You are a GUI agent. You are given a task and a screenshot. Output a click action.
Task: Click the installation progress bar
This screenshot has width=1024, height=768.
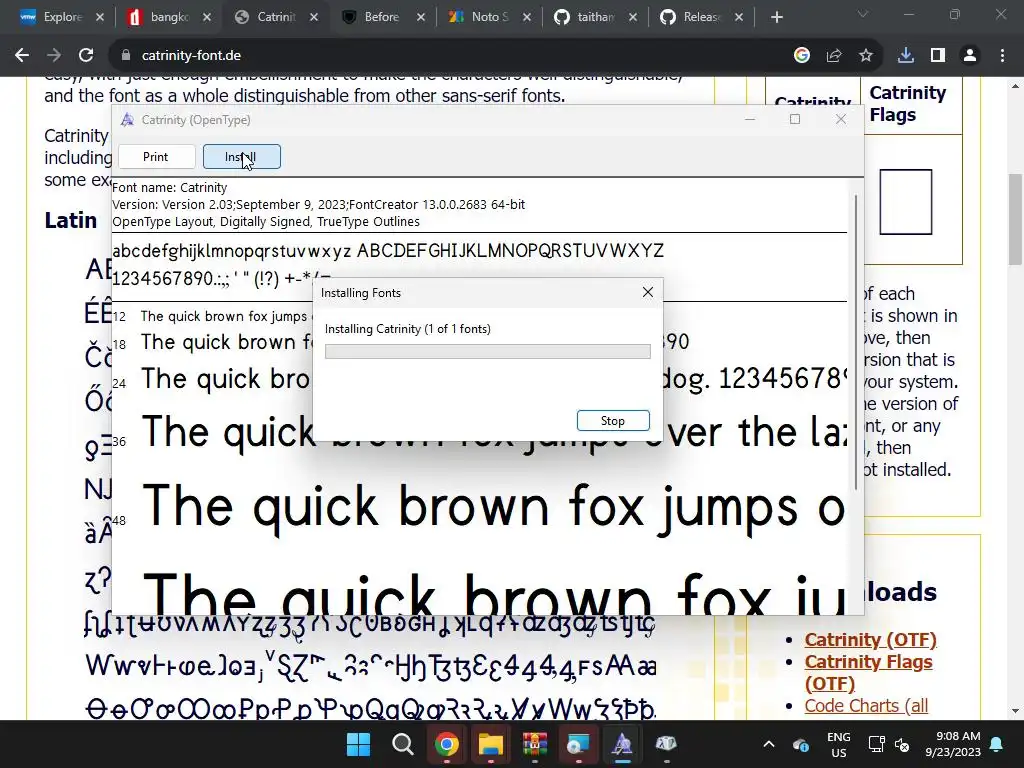[487, 351]
